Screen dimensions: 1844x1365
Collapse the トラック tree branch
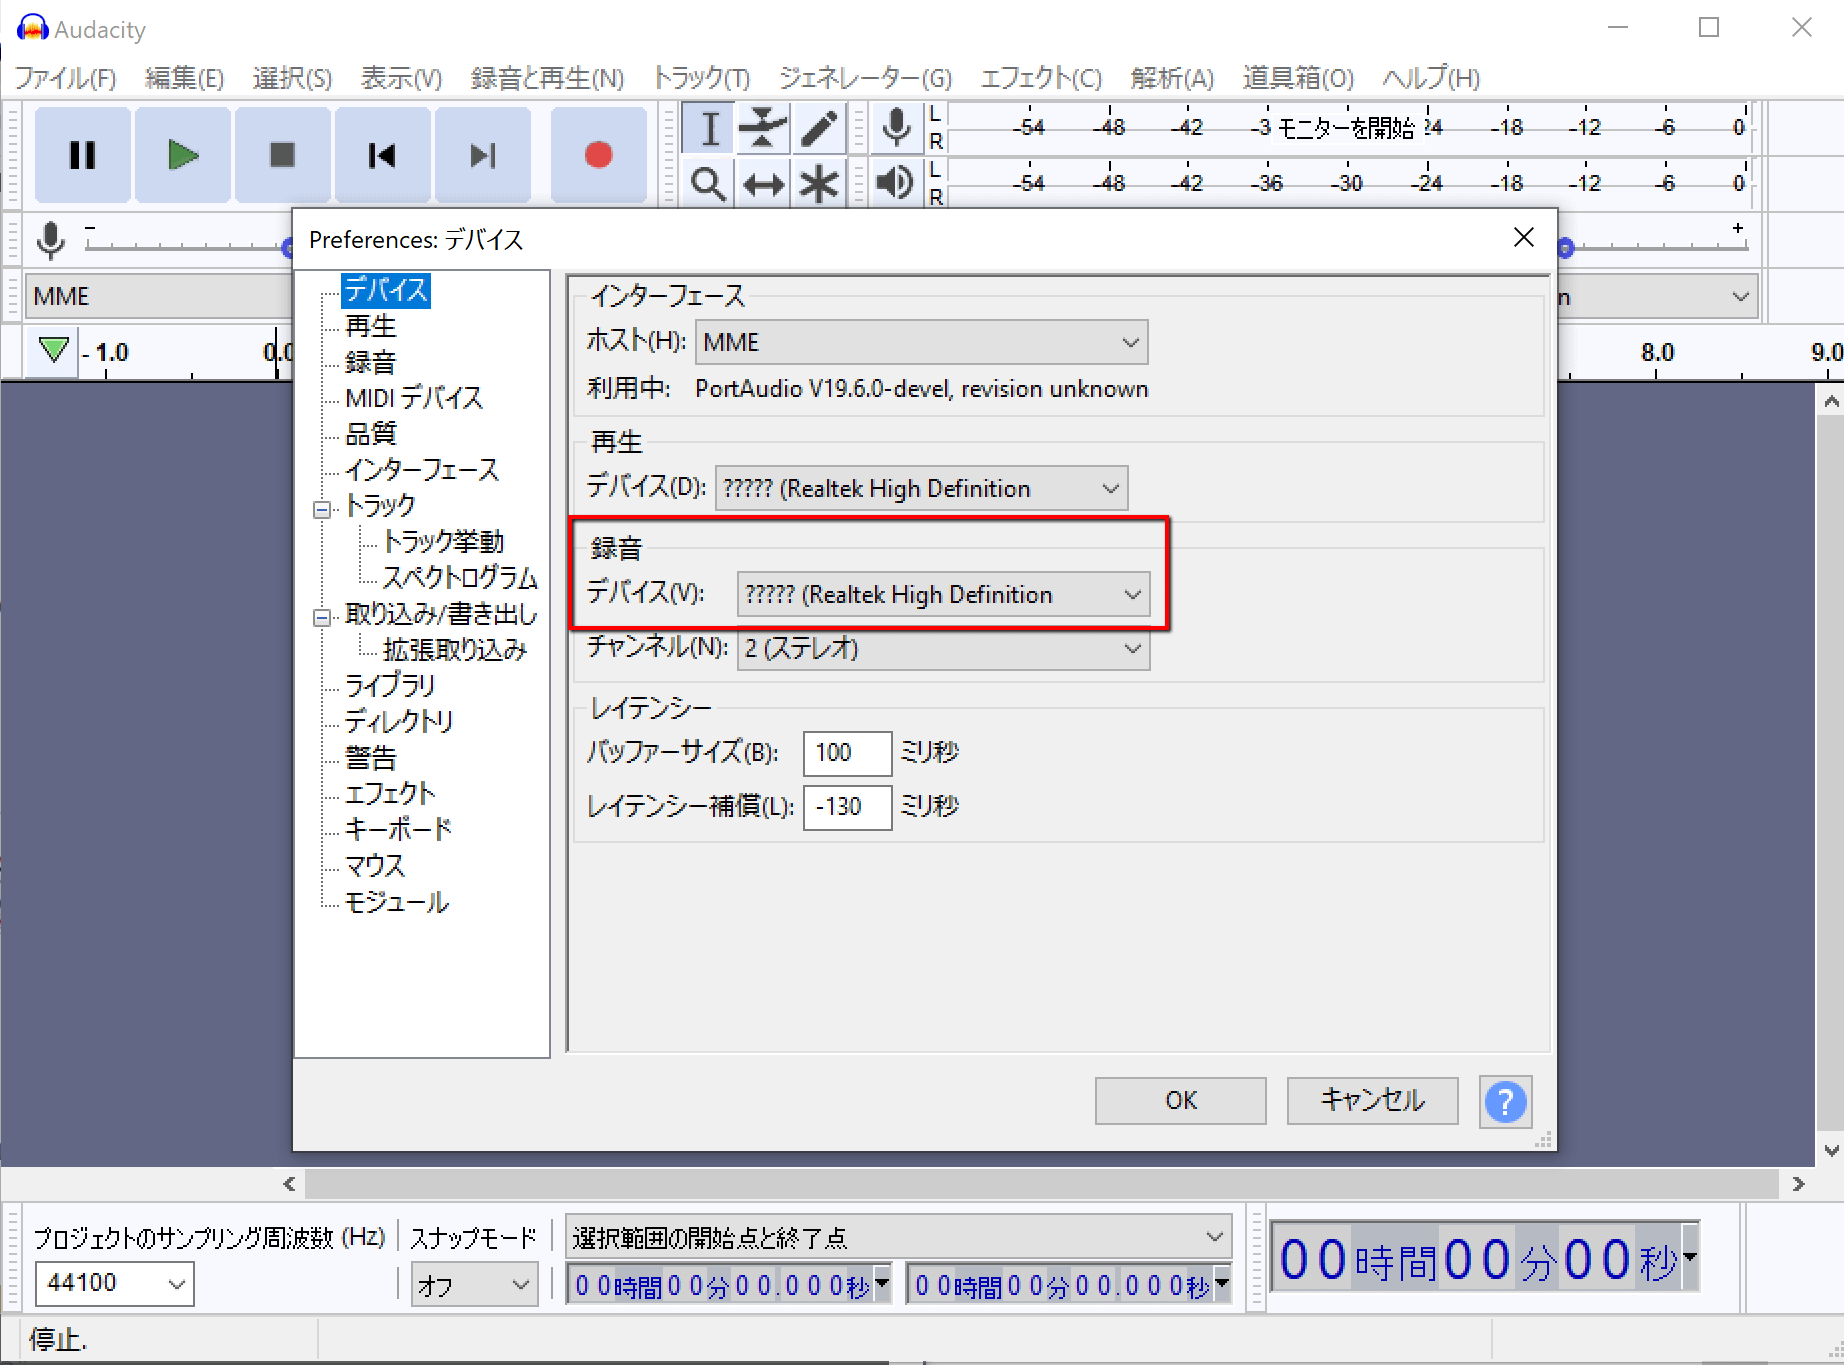322,508
